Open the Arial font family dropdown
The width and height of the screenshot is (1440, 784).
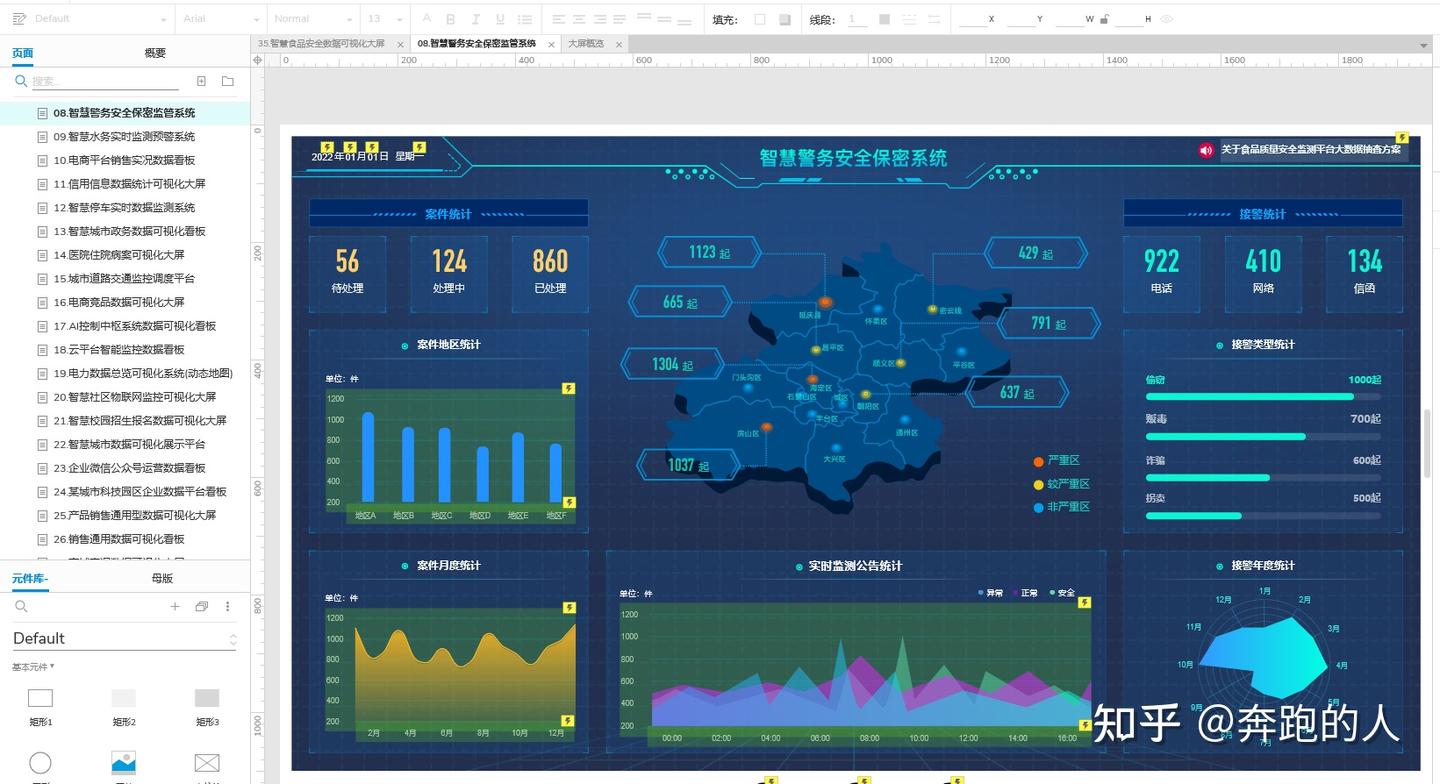[222, 19]
